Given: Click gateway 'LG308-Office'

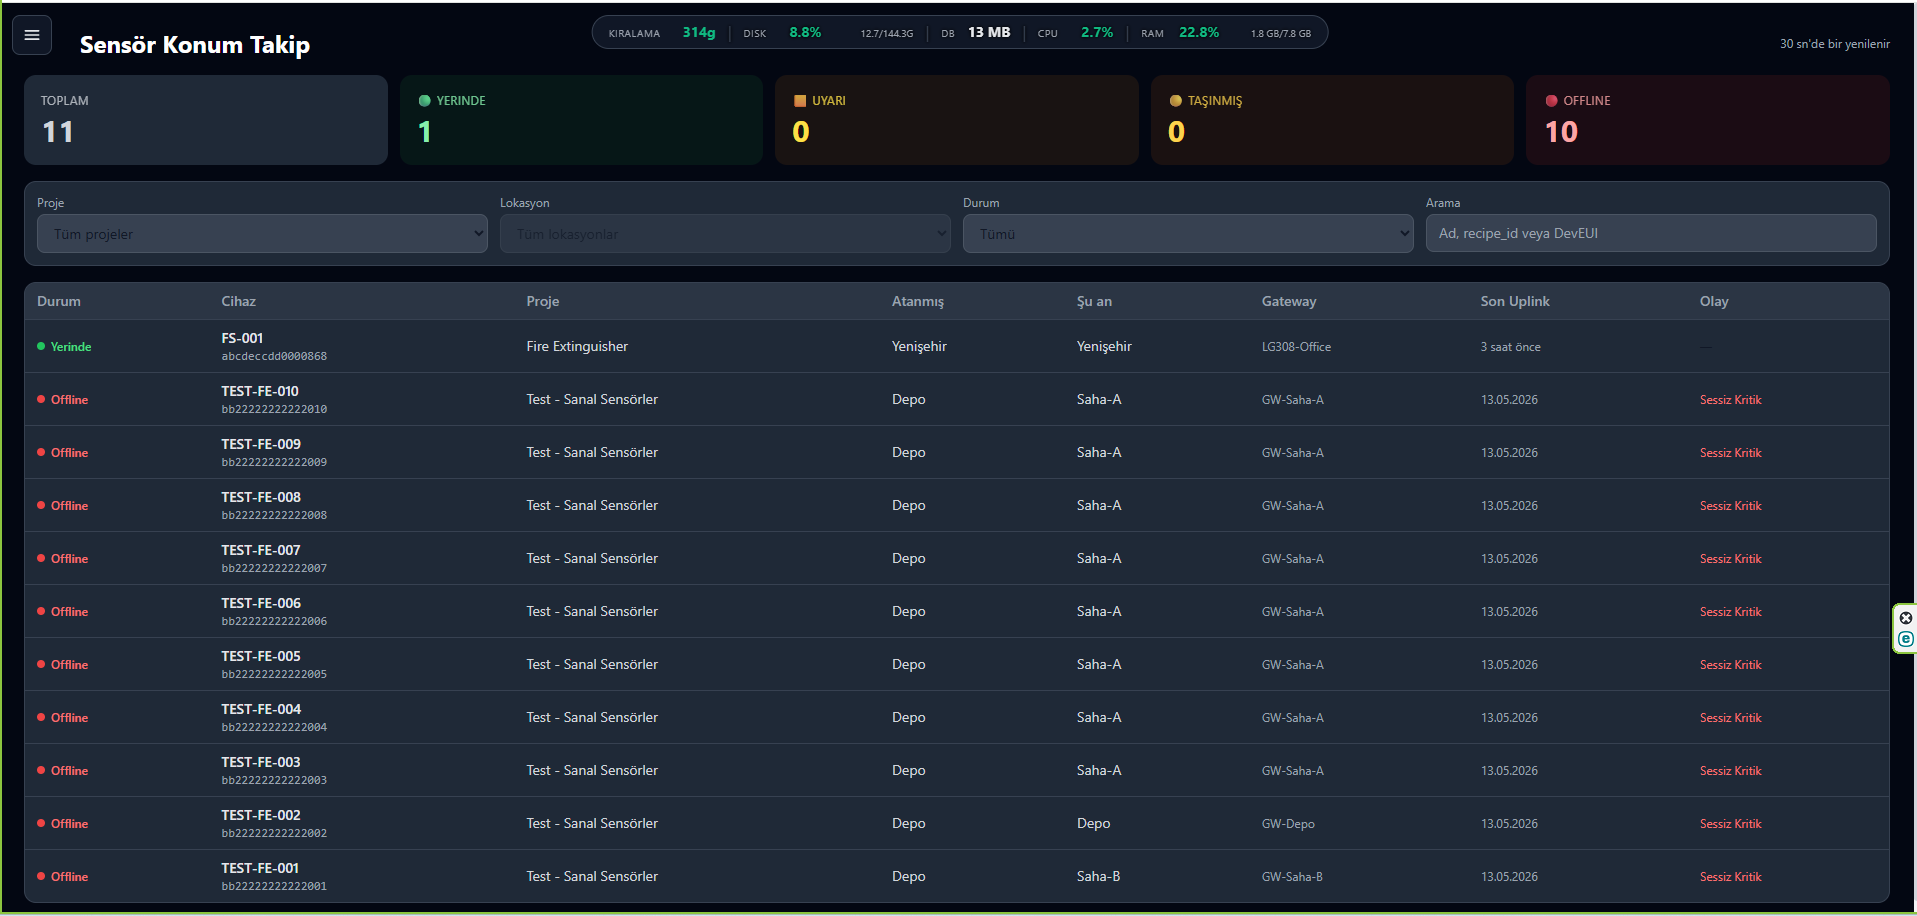Looking at the screenshot, I should pyautogui.click(x=1296, y=347).
